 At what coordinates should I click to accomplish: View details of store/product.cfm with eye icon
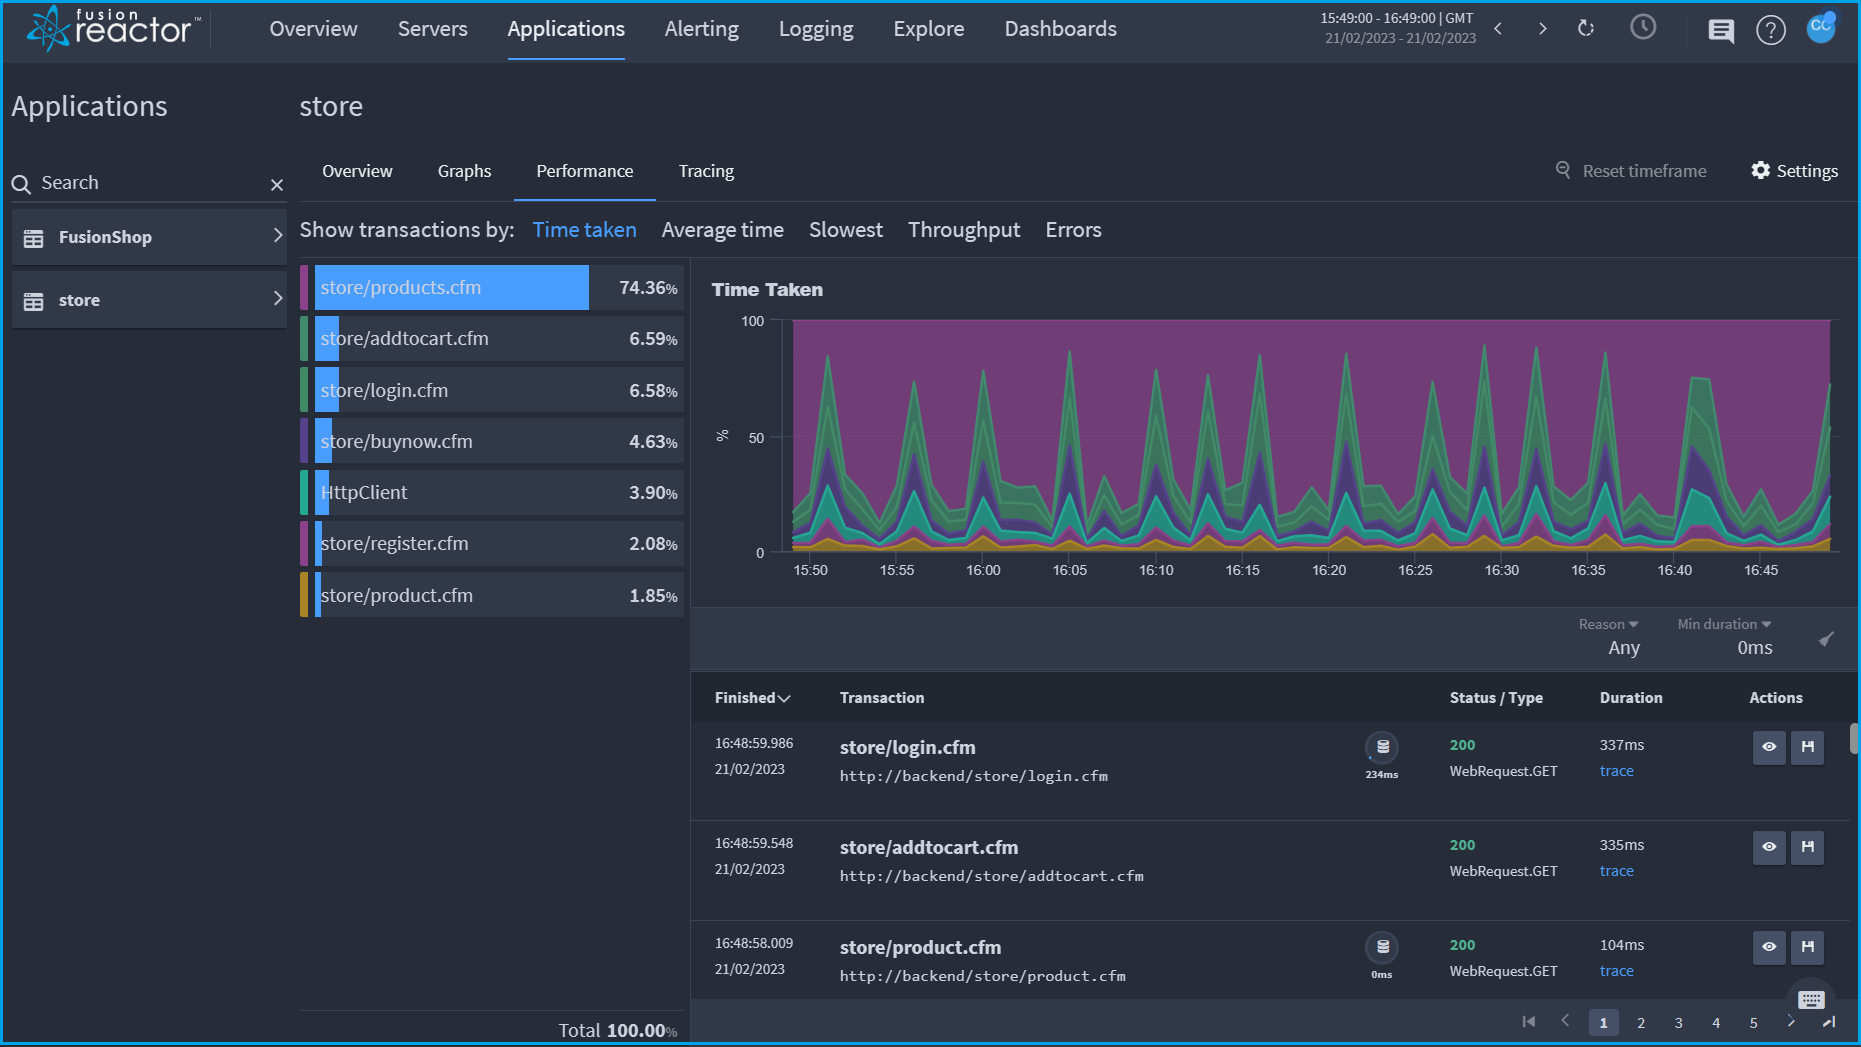1769,947
